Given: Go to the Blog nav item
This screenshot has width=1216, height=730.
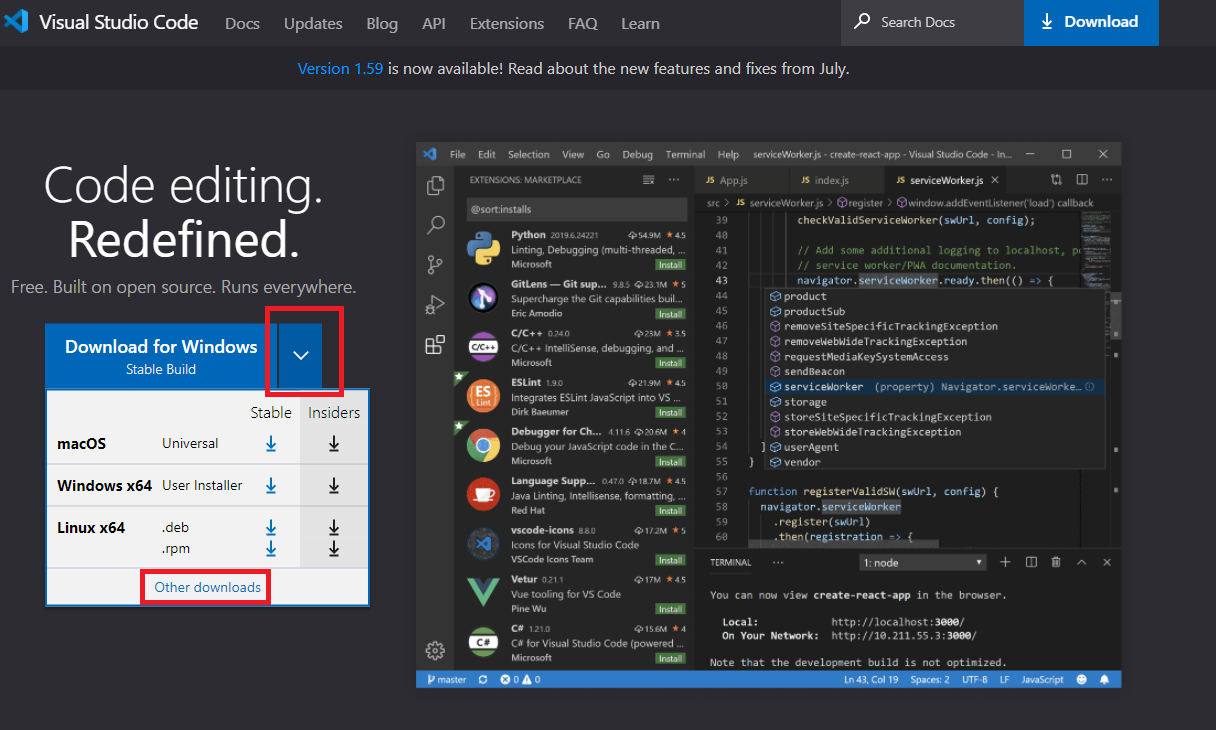Looking at the screenshot, I should tap(382, 23).
